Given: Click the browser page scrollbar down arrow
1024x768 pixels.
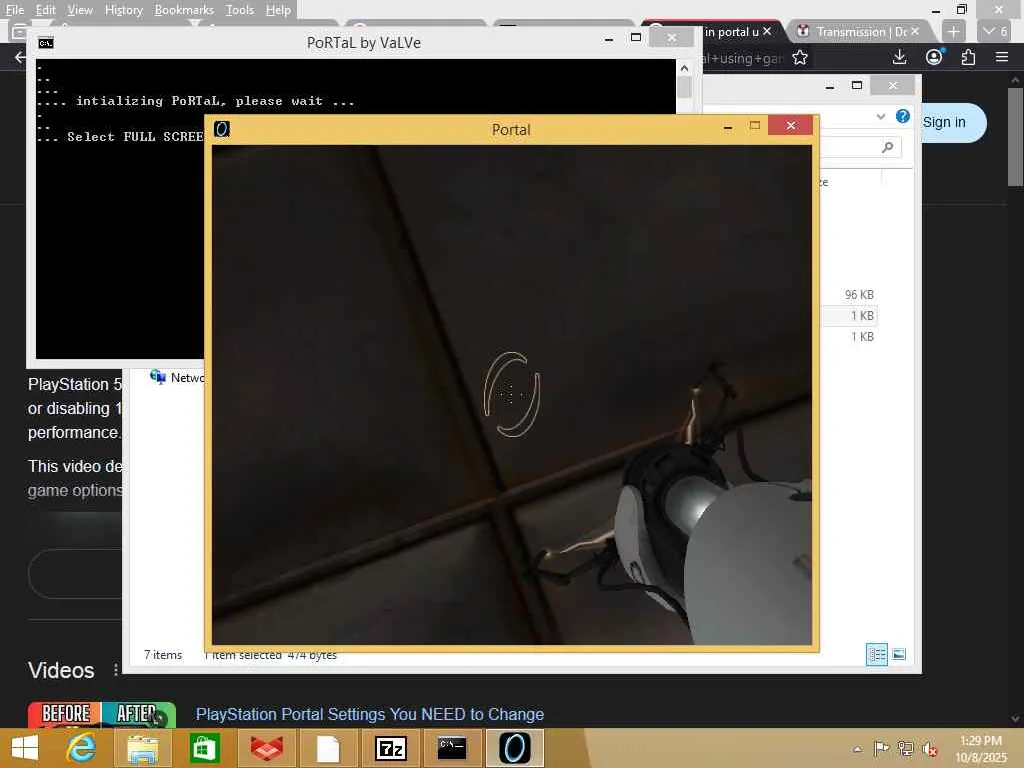Looking at the screenshot, I should click(x=1015, y=718).
